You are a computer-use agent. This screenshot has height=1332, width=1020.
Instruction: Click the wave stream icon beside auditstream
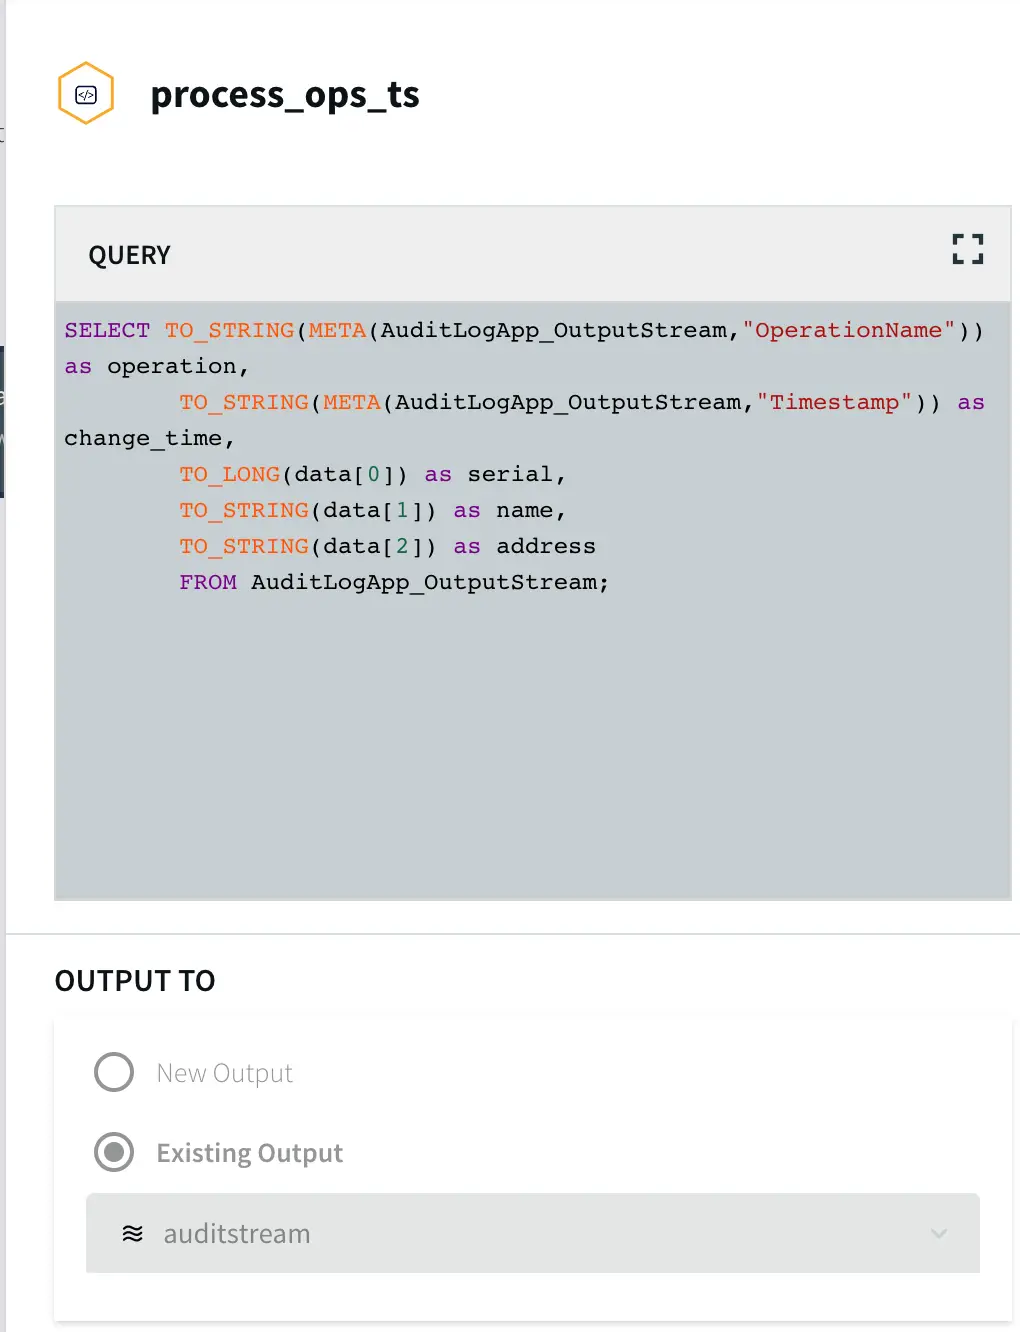132,1234
